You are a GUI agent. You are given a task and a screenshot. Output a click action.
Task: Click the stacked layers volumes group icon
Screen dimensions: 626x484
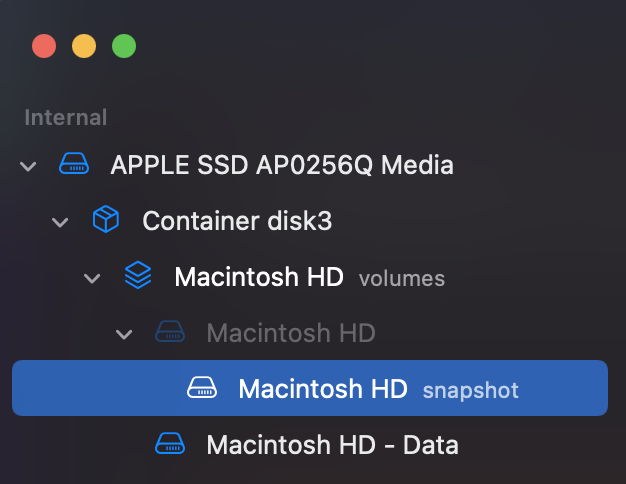point(138,276)
